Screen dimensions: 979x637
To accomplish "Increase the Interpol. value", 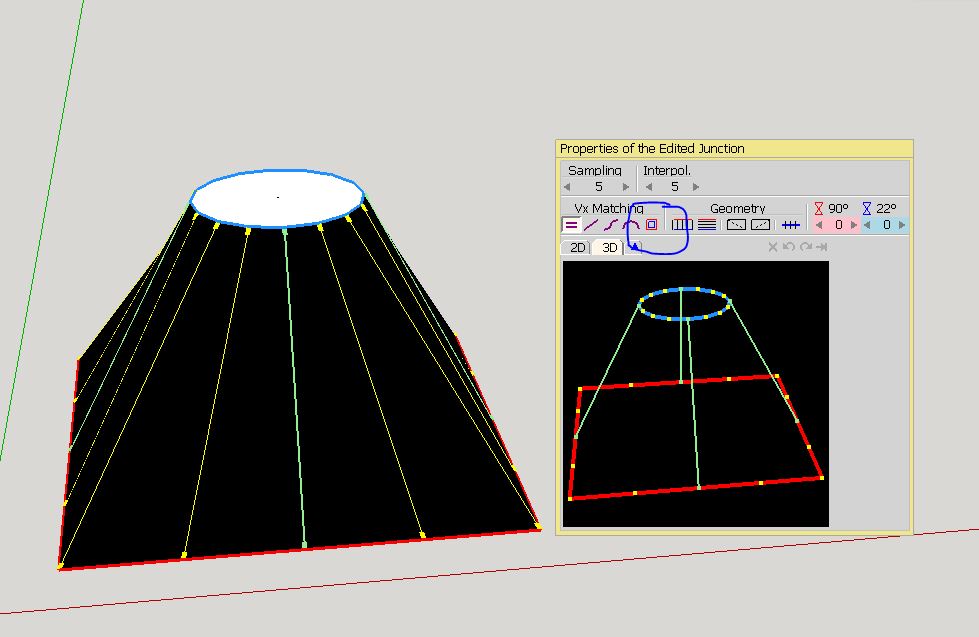I will [x=696, y=187].
